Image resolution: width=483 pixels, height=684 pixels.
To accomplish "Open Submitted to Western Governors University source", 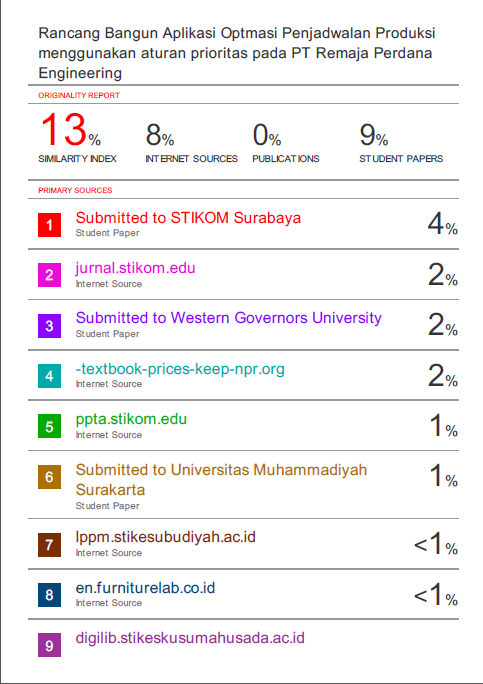I will click(229, 318).
